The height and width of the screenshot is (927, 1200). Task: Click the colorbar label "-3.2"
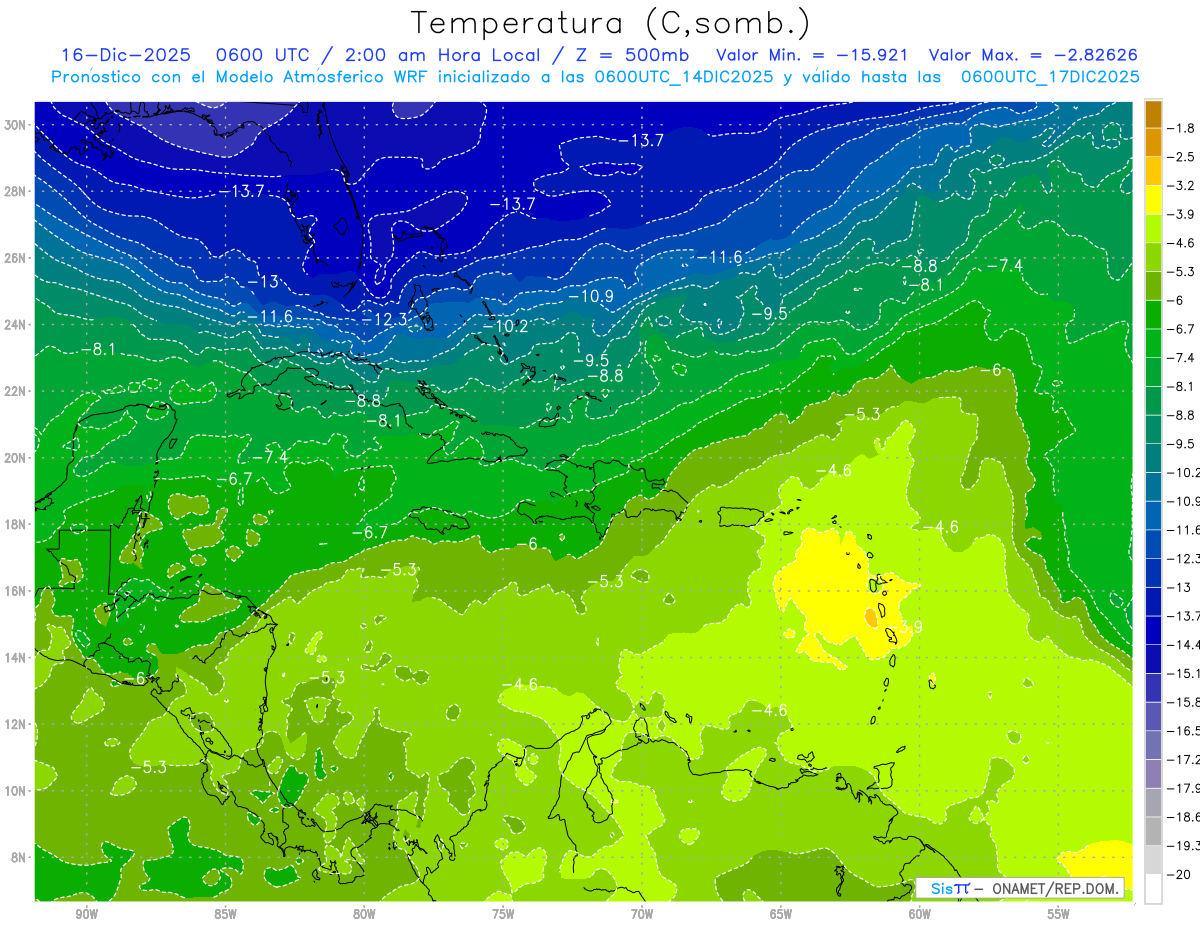1181,186
